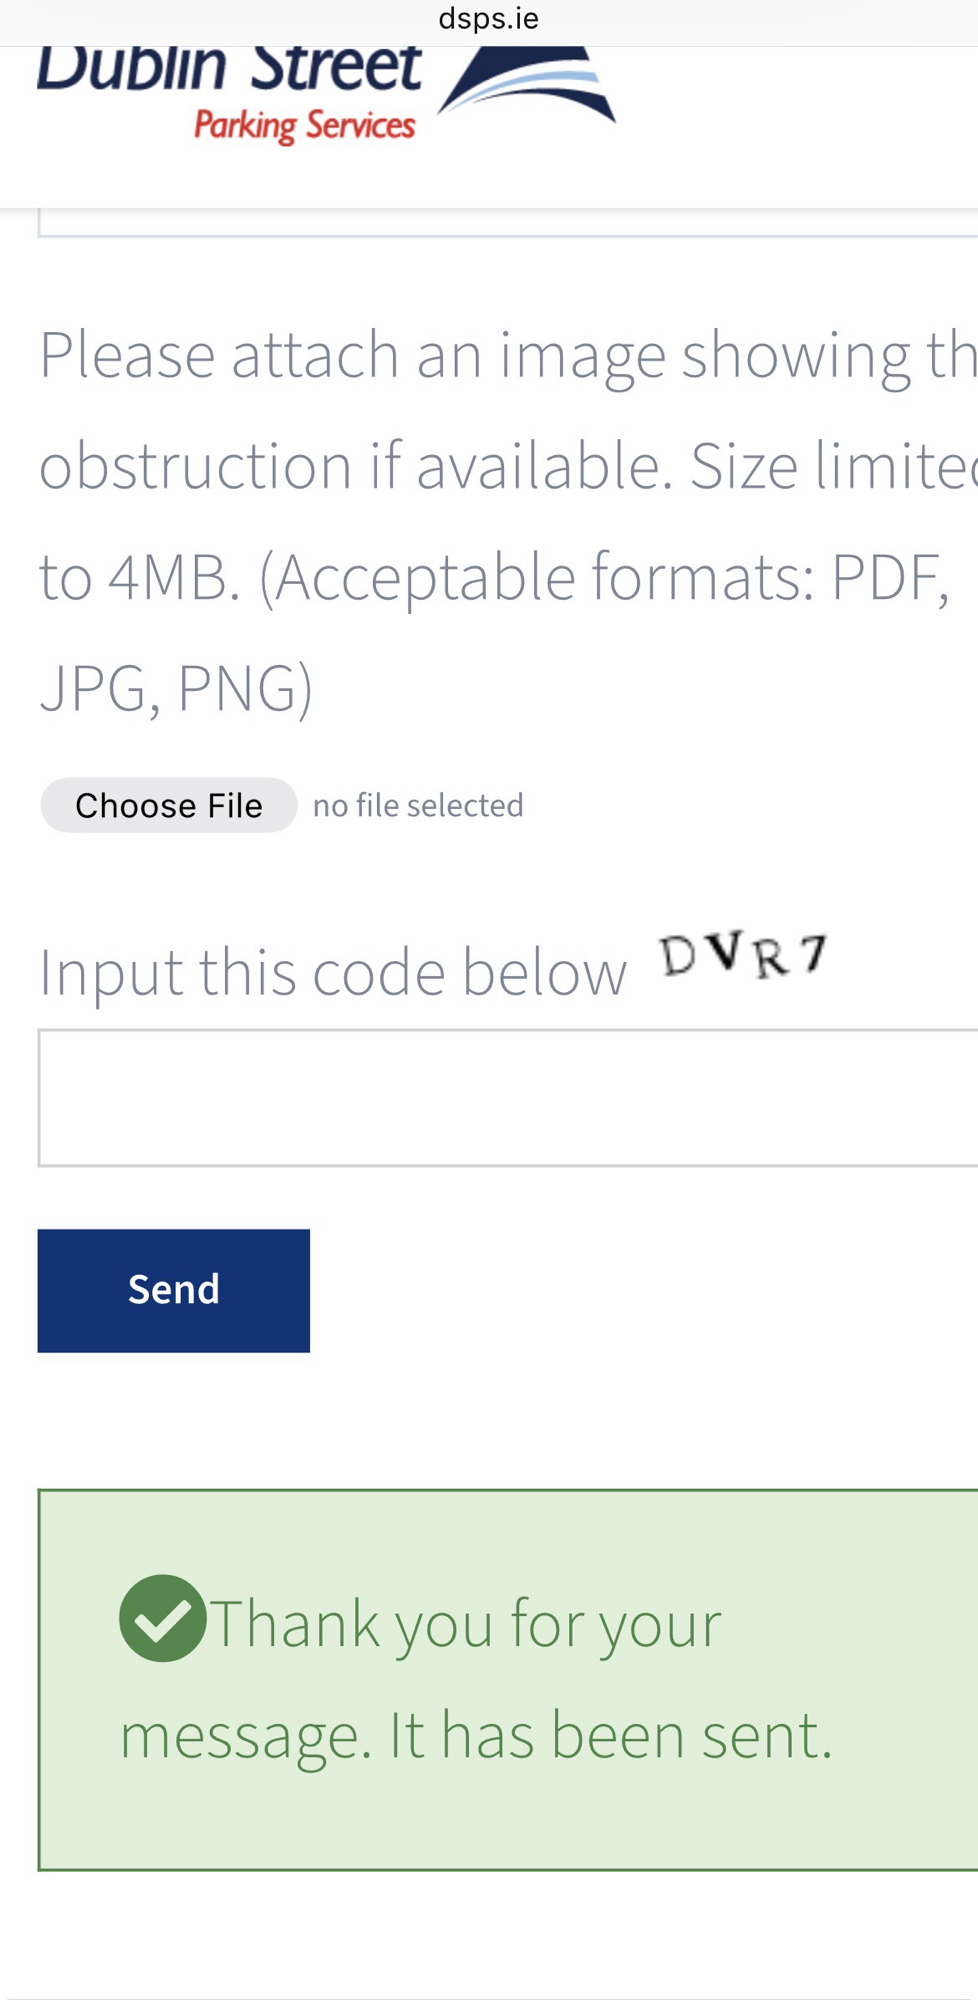Click the 'JPG, PNG)' text
Image resolution: width=978 pixels, height=2000 pixels.
point(176,688)
